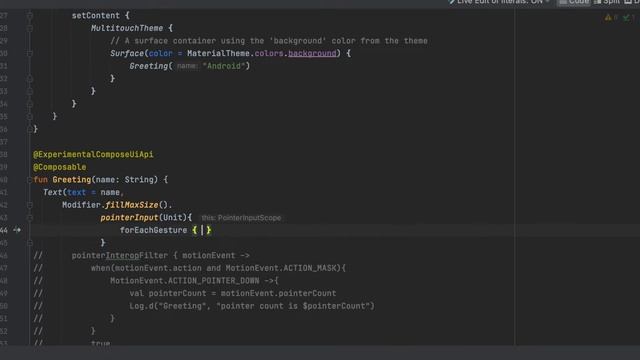This screenshot has width=640, height=360.
Task: Collapse the fun Greeting function fold marker
Action: (x=30, y=180)
